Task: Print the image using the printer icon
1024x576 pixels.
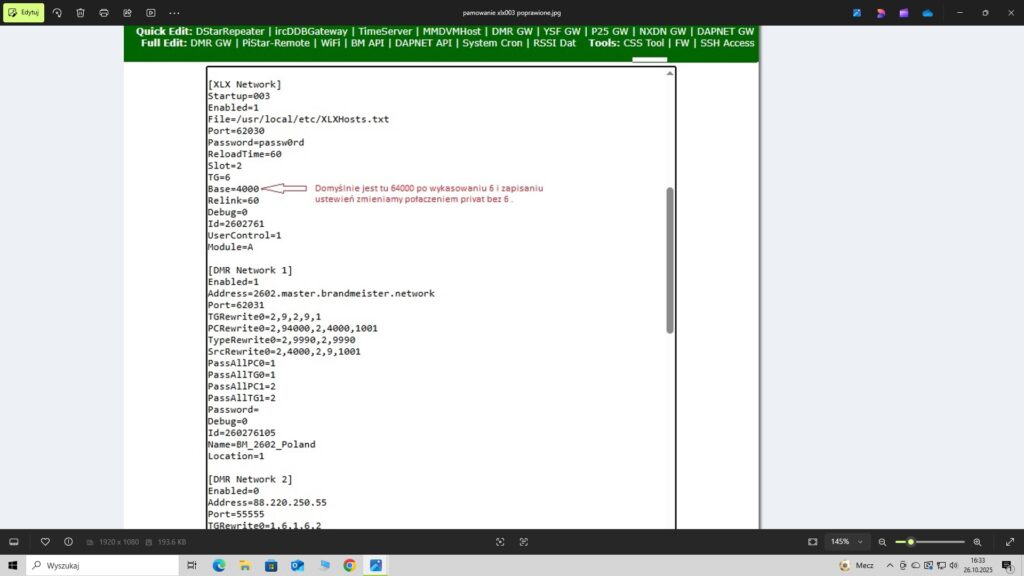Action: 104,13
